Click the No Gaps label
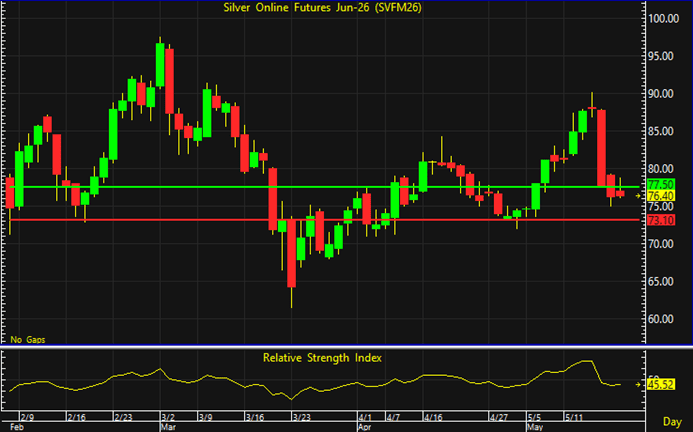This screenshot has height=432, width=693. click(28, 340)
